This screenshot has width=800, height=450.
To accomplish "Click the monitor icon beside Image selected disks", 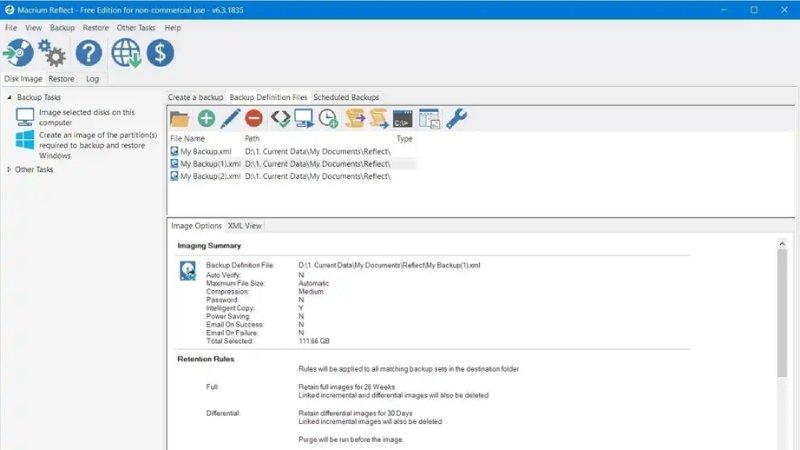I will coord(24,117).
